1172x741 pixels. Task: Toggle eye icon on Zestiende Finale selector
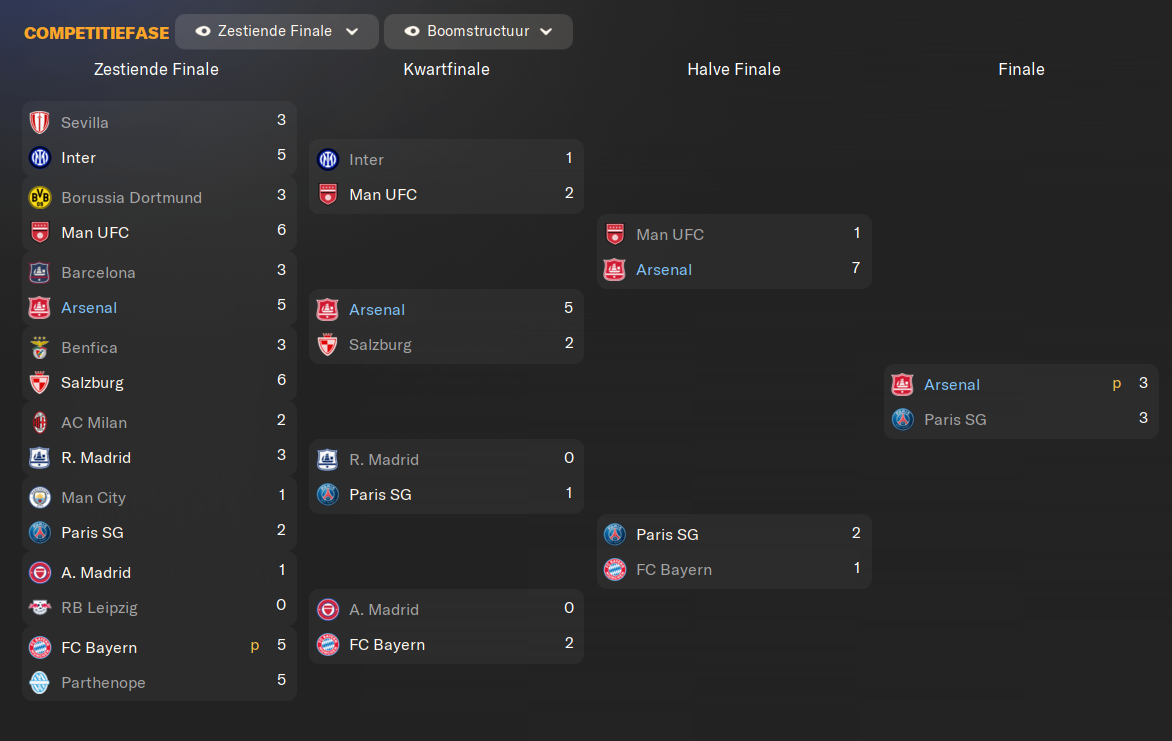coord(203,31)
